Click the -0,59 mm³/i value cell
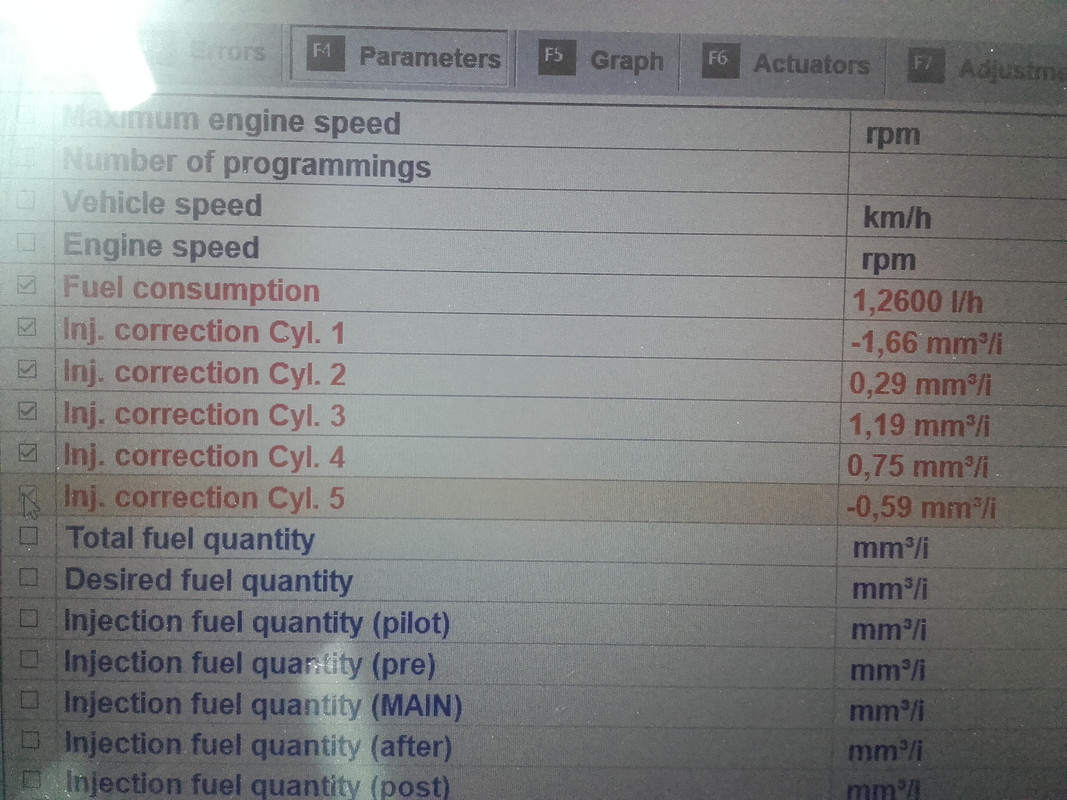Viewport: 1067px width, 800px height. (x=921, y=508)
